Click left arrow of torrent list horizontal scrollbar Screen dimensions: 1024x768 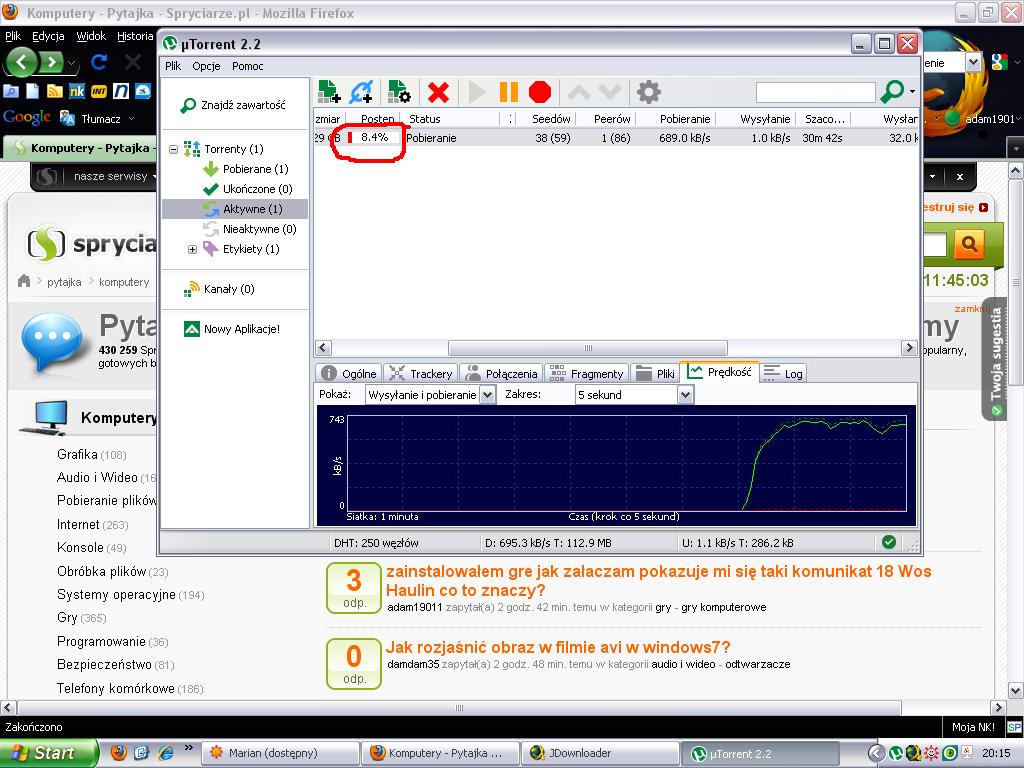tap(323, 347)
